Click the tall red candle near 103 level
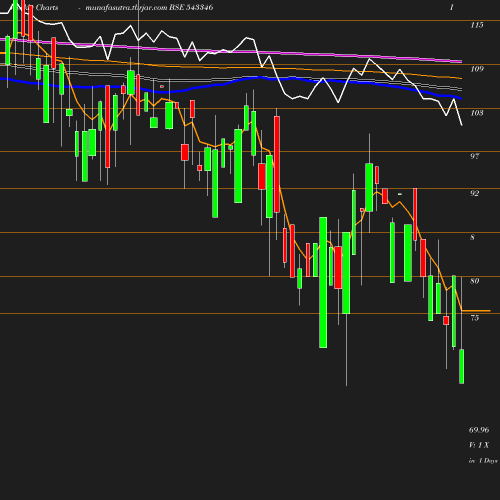Viewport: 500px width, 500px height. click(x=277, y=164)
